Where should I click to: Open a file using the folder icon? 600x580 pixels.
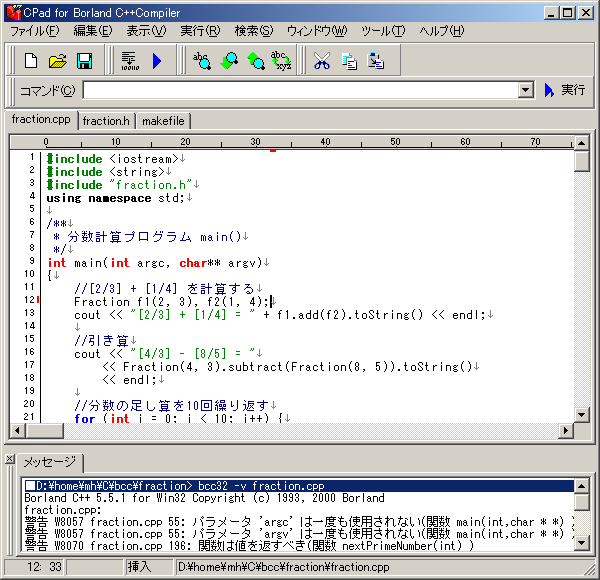57,61
